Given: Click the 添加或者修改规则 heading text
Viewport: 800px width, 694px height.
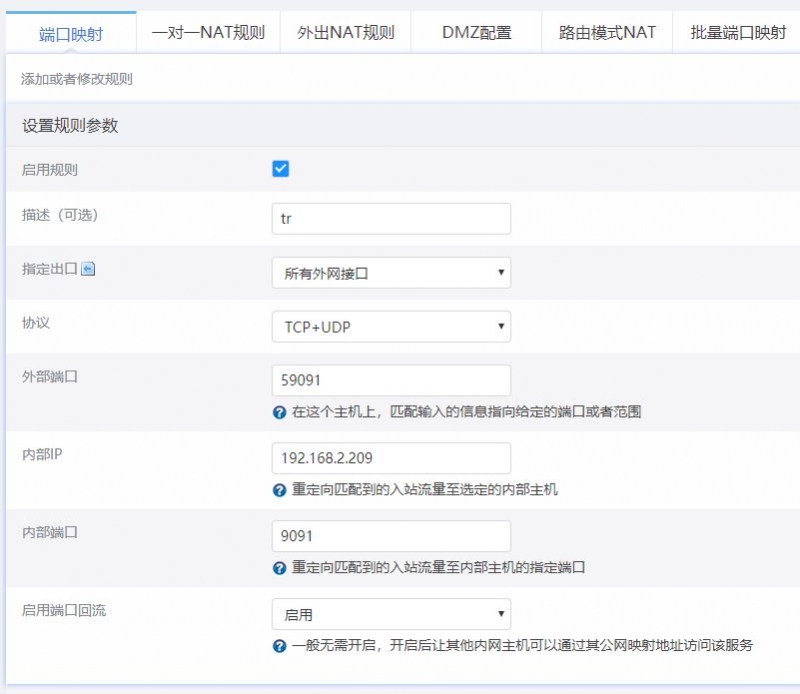Looking at the screenshot, I should [x=77, y=79].
